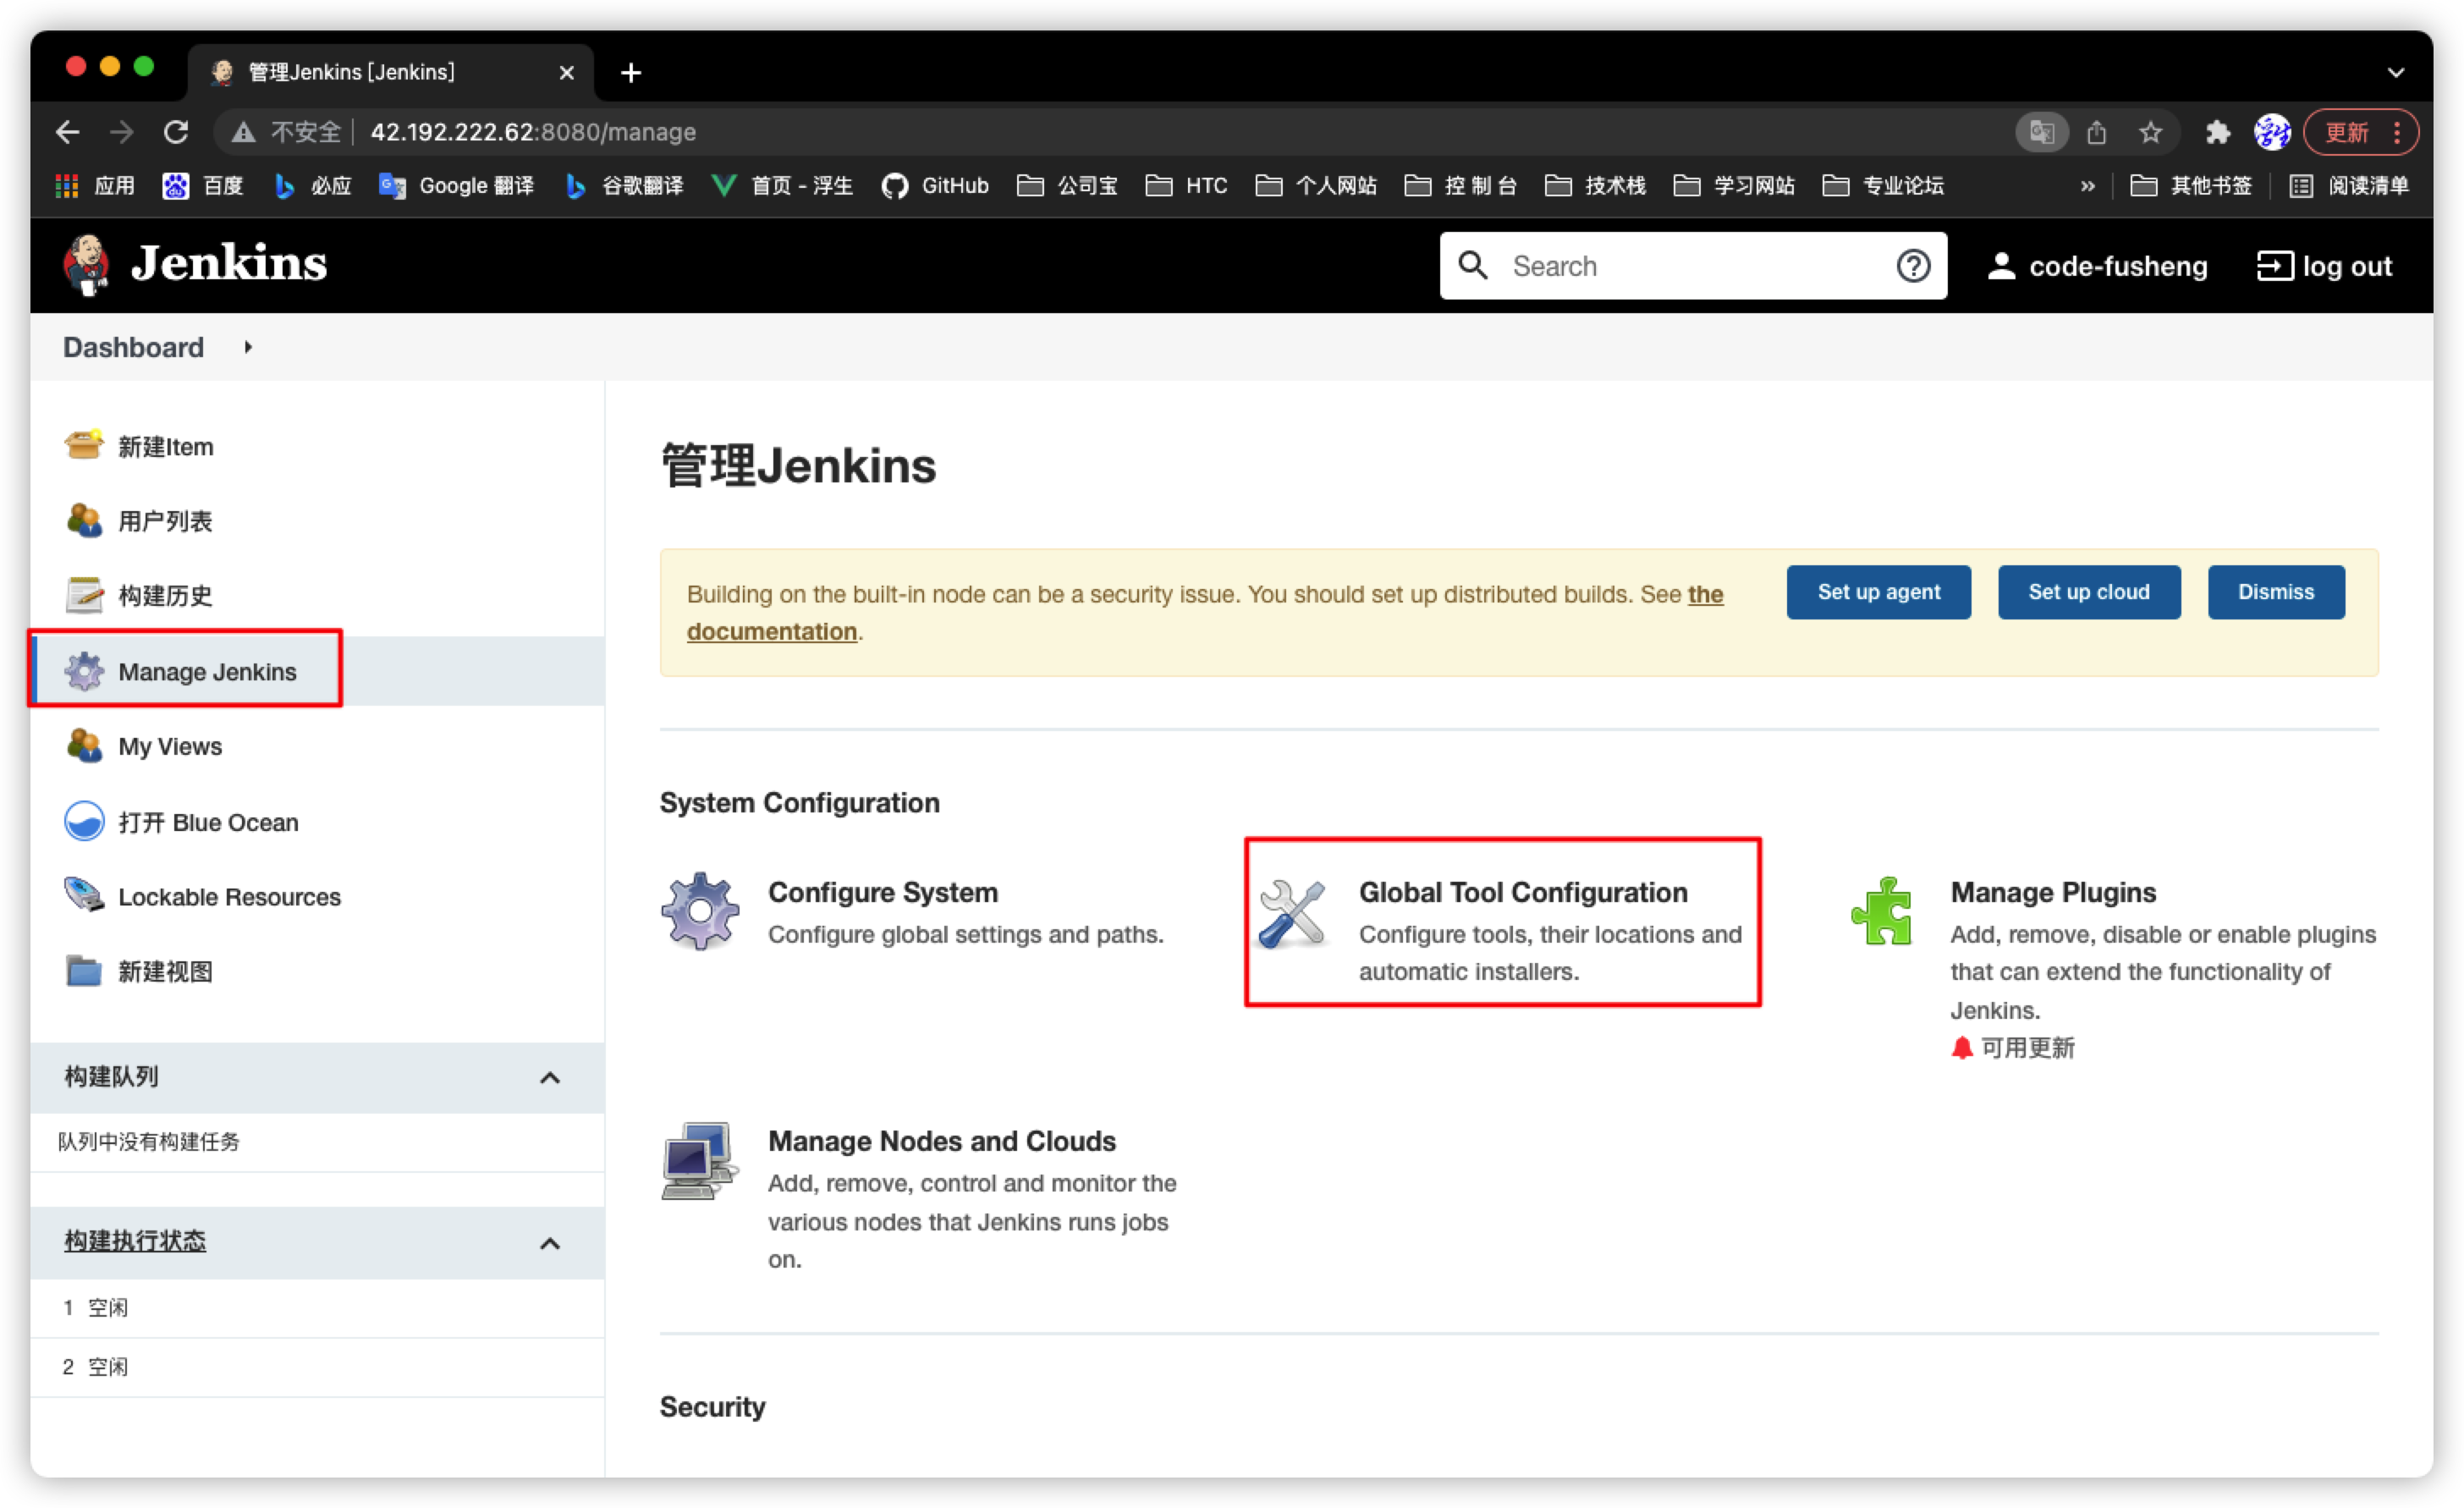Click Lockable Resources sidebar icon
The height and width of the screenshot is (1508, 2464).
coord(84,896)
